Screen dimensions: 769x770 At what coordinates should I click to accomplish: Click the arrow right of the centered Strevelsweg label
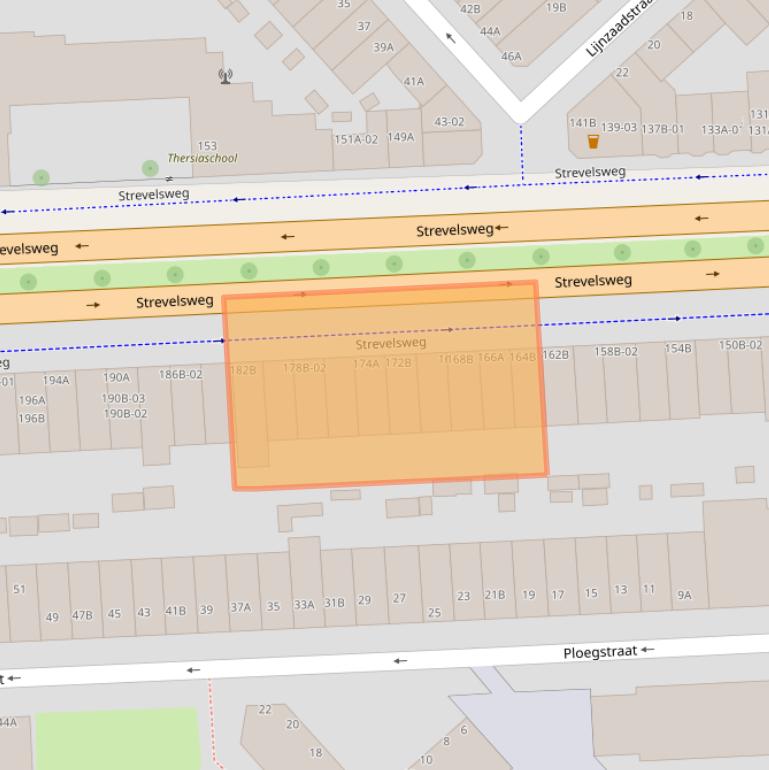(502, 228)
